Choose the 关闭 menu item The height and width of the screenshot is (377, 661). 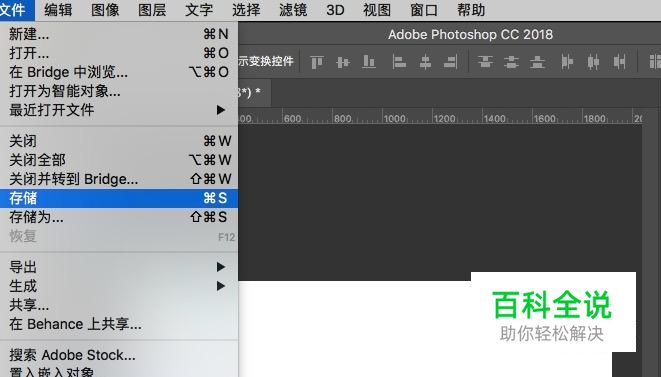click(119, 141)
